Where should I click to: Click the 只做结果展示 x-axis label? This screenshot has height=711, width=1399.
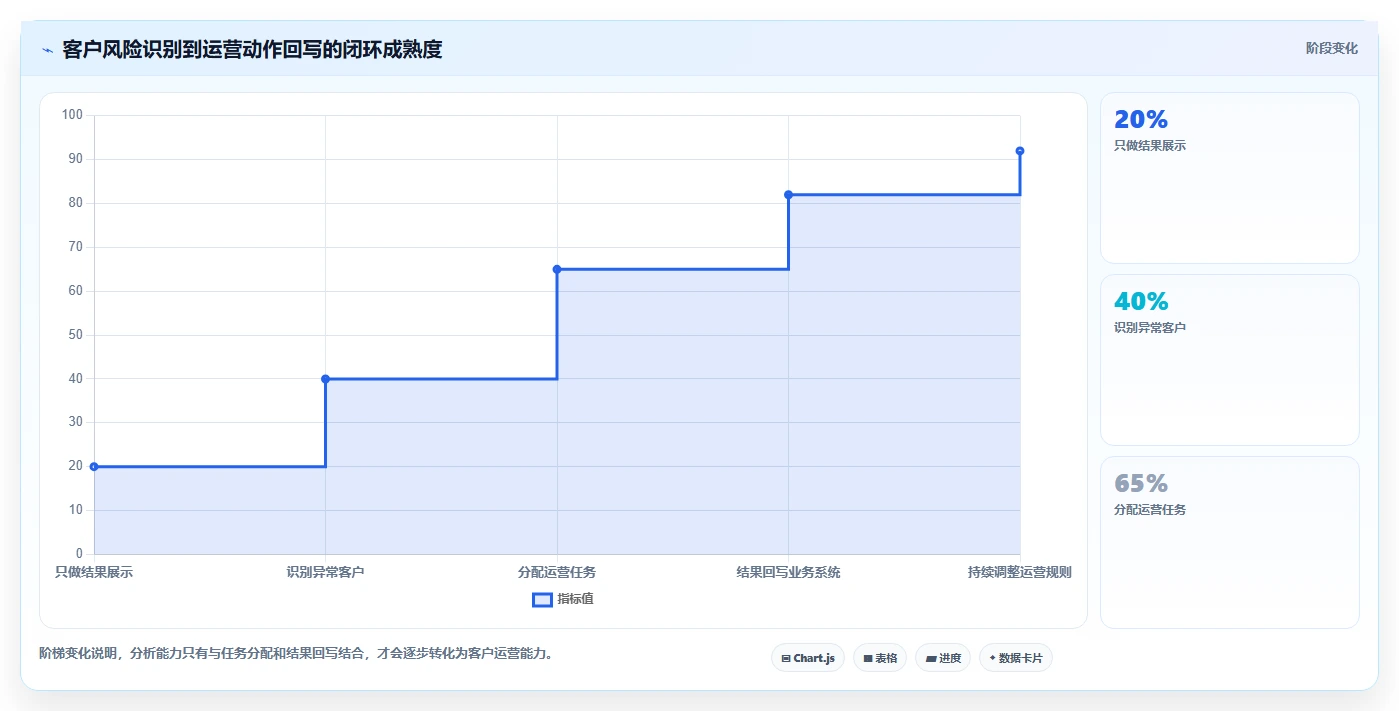(x=94, y=572)
